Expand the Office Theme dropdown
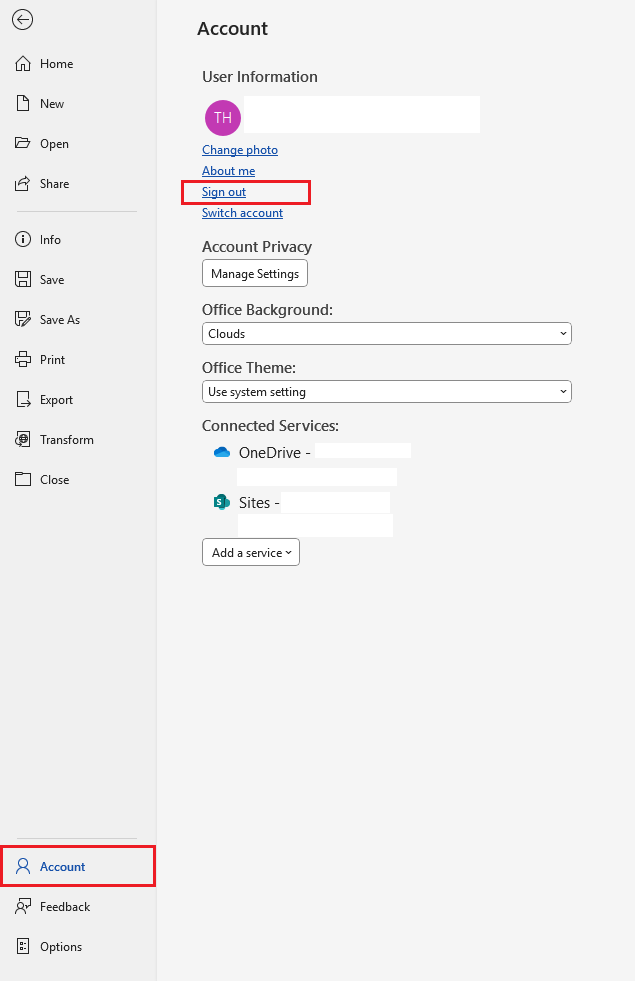The width and height of the screenshot is (635, 981). tap(386, 391)
